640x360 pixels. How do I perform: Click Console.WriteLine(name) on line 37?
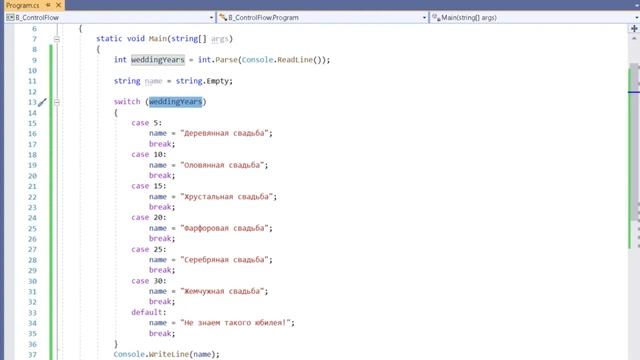(167, 354)
